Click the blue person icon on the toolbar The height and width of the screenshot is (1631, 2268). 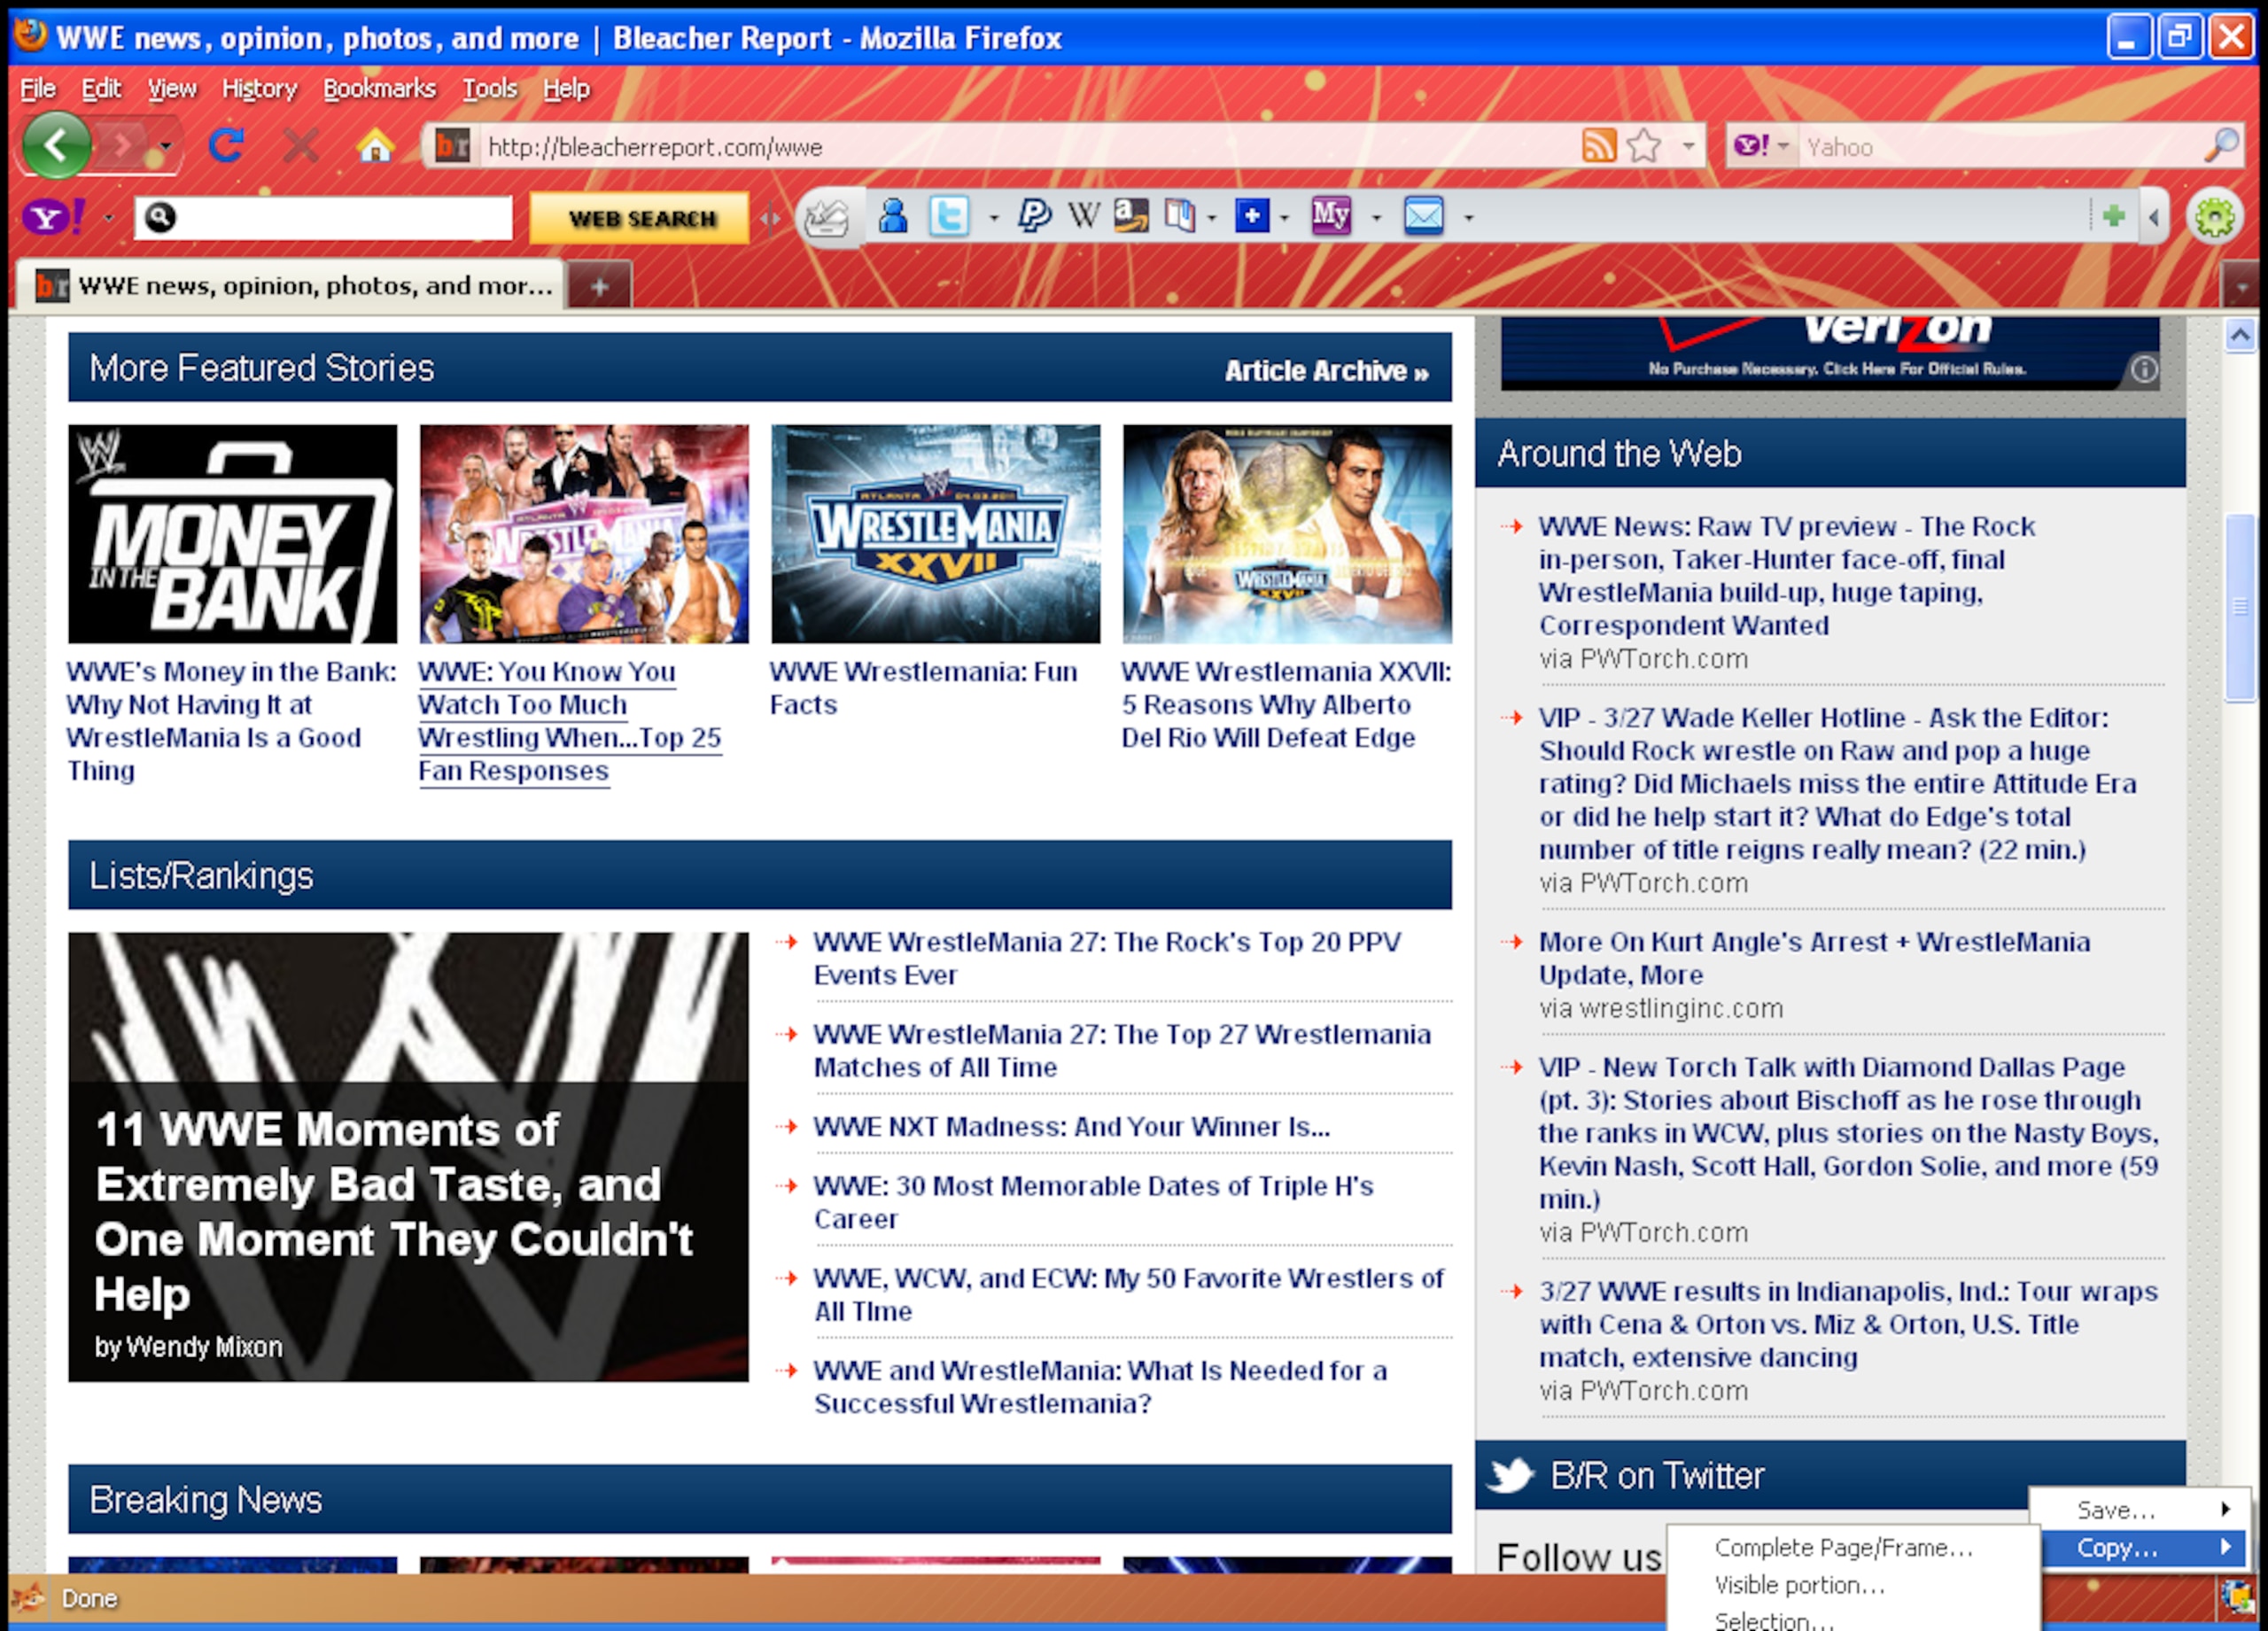click(x=892, y=216)
